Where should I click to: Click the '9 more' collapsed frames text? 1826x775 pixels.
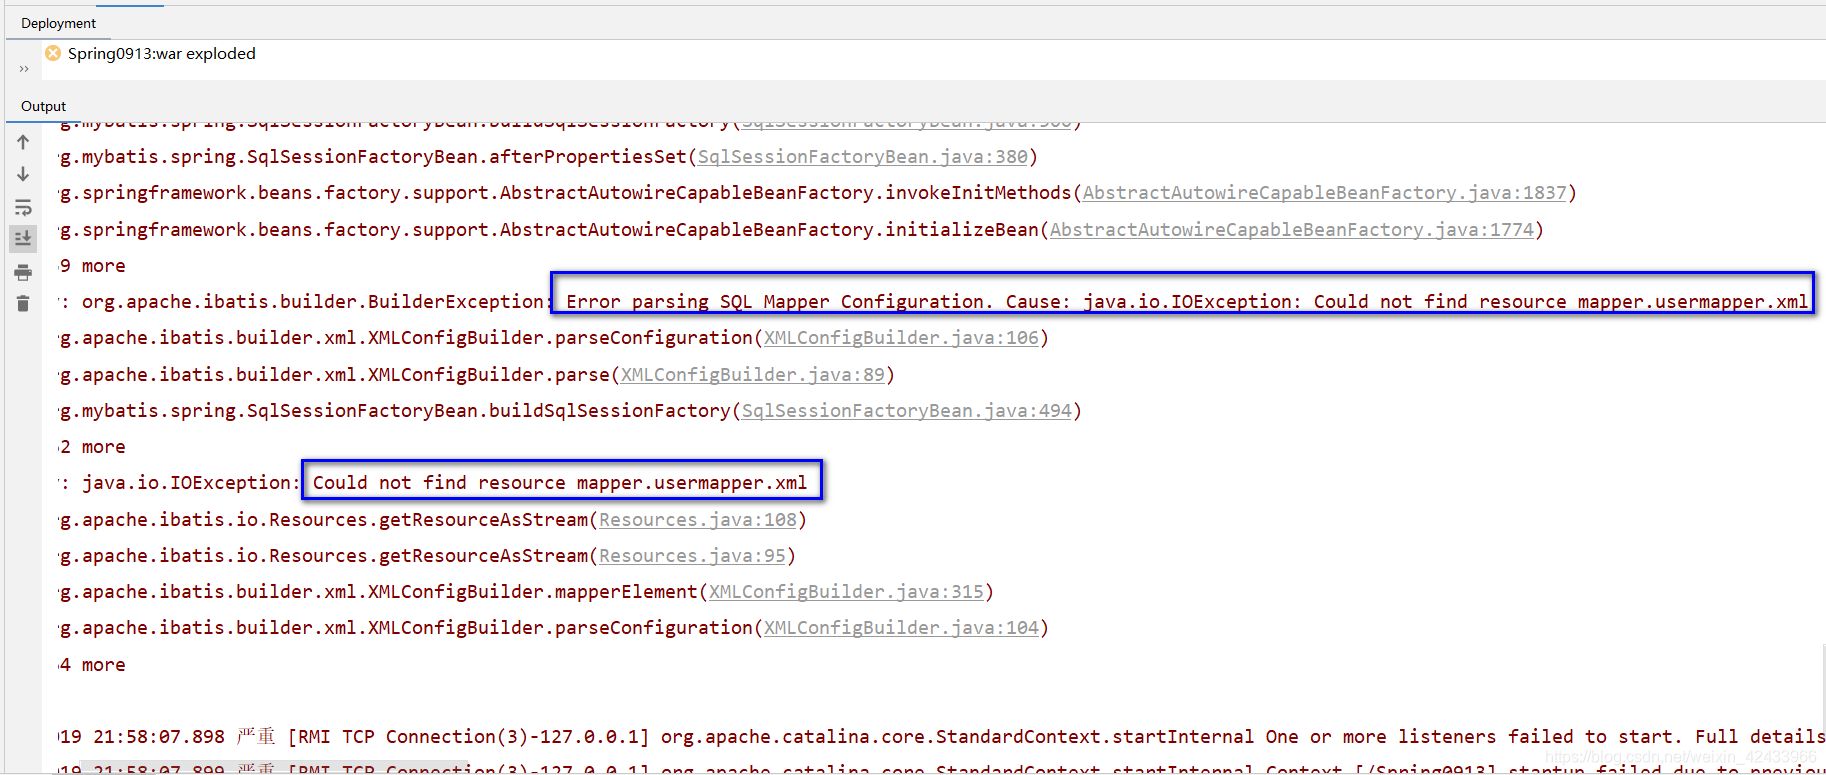coord(93,266)
